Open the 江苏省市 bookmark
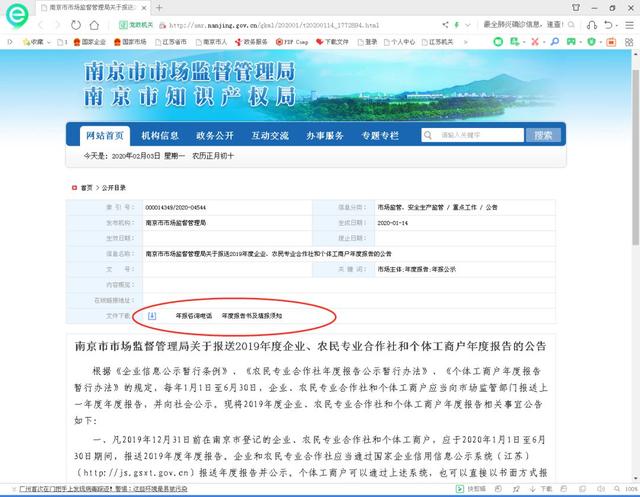Screen dimensions: 640x497 point(171,42)
